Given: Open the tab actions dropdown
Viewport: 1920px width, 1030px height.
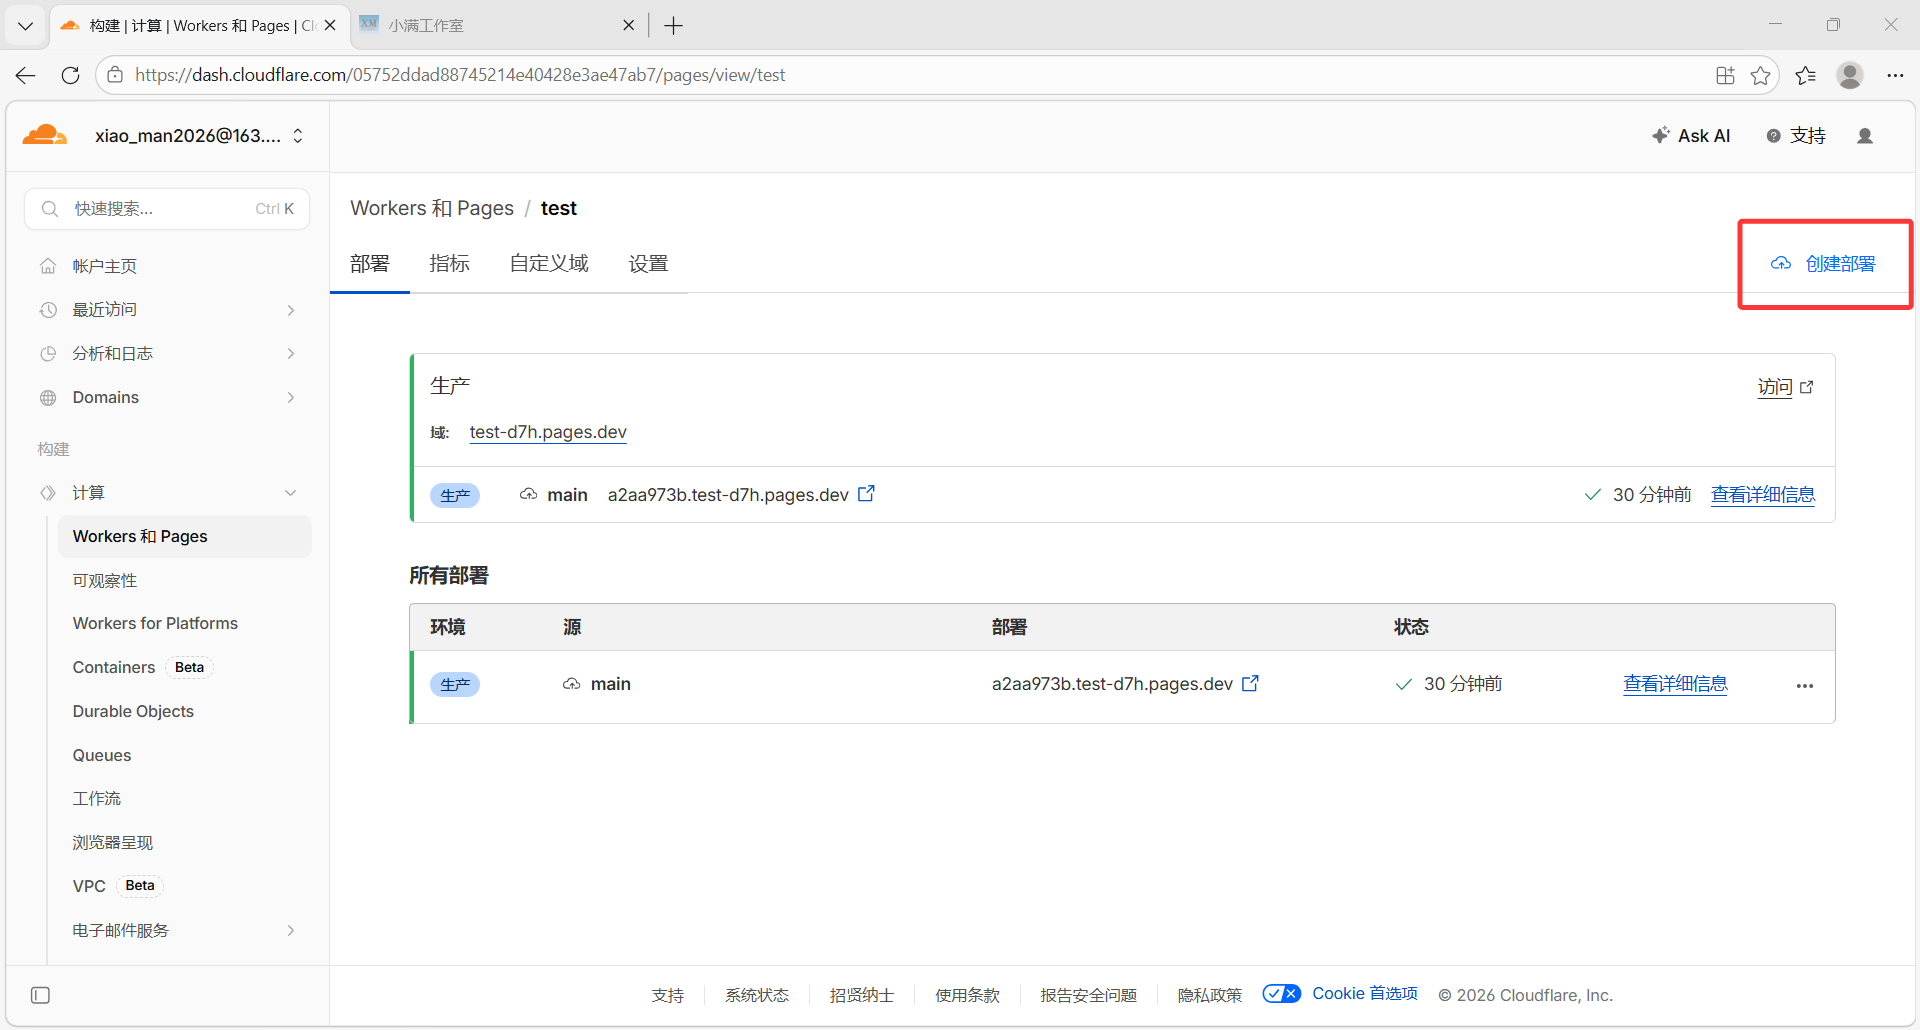Looking at the screenshot, I should [x=25, y=26].
